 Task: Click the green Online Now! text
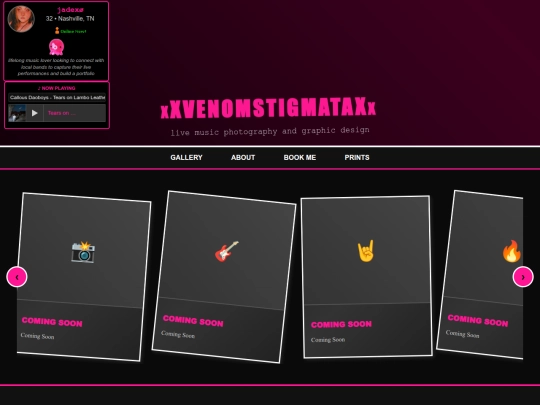point(73,31)
